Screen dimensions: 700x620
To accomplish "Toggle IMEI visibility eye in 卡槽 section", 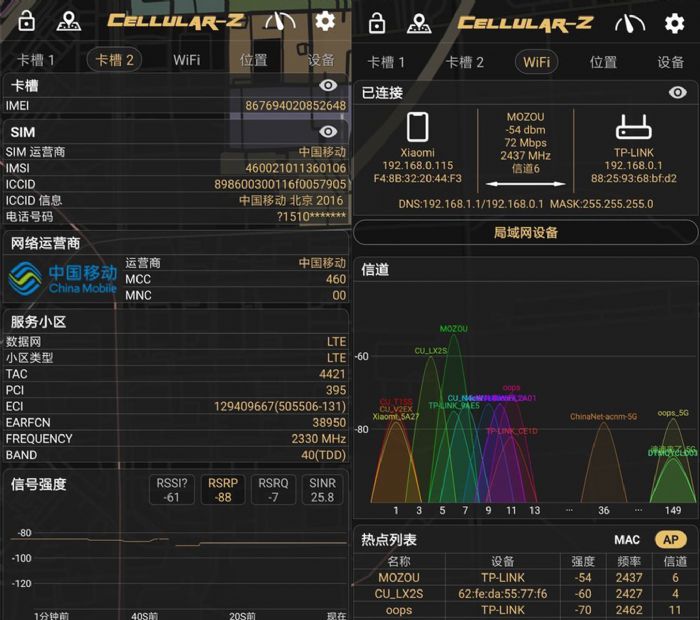I will (328, 85).
